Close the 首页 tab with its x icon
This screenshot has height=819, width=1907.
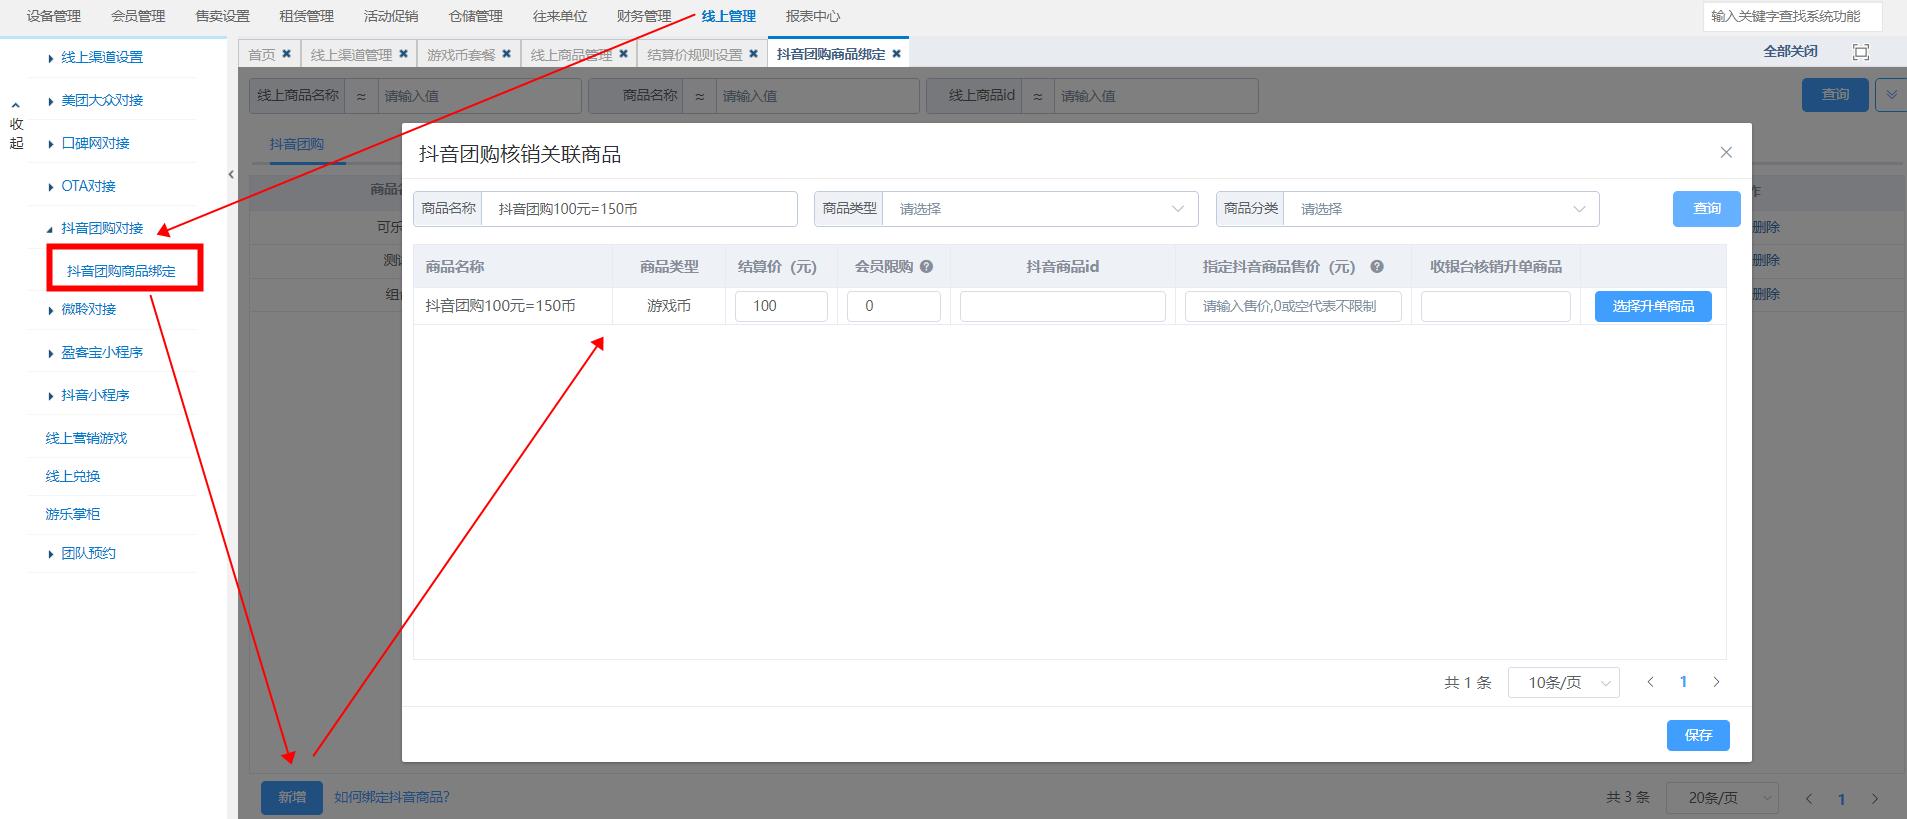coord(287,54)
